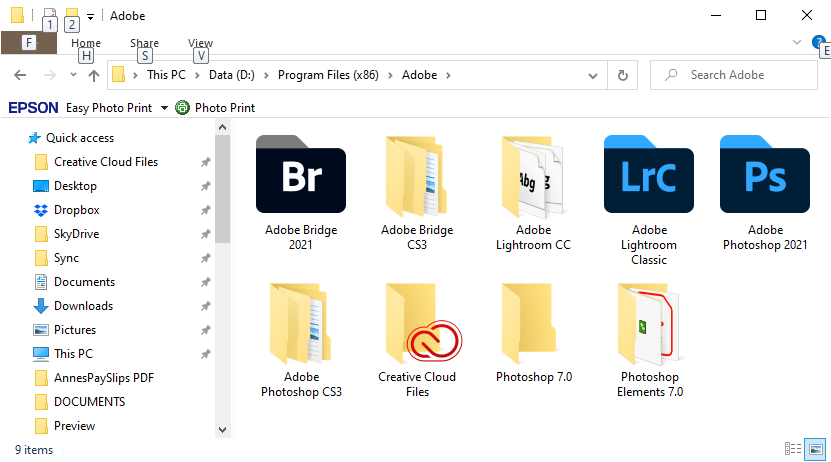The image size is (831, 462).
Task: Click the Epson Photo Print printer icon
Action: (x=182, y=108)
